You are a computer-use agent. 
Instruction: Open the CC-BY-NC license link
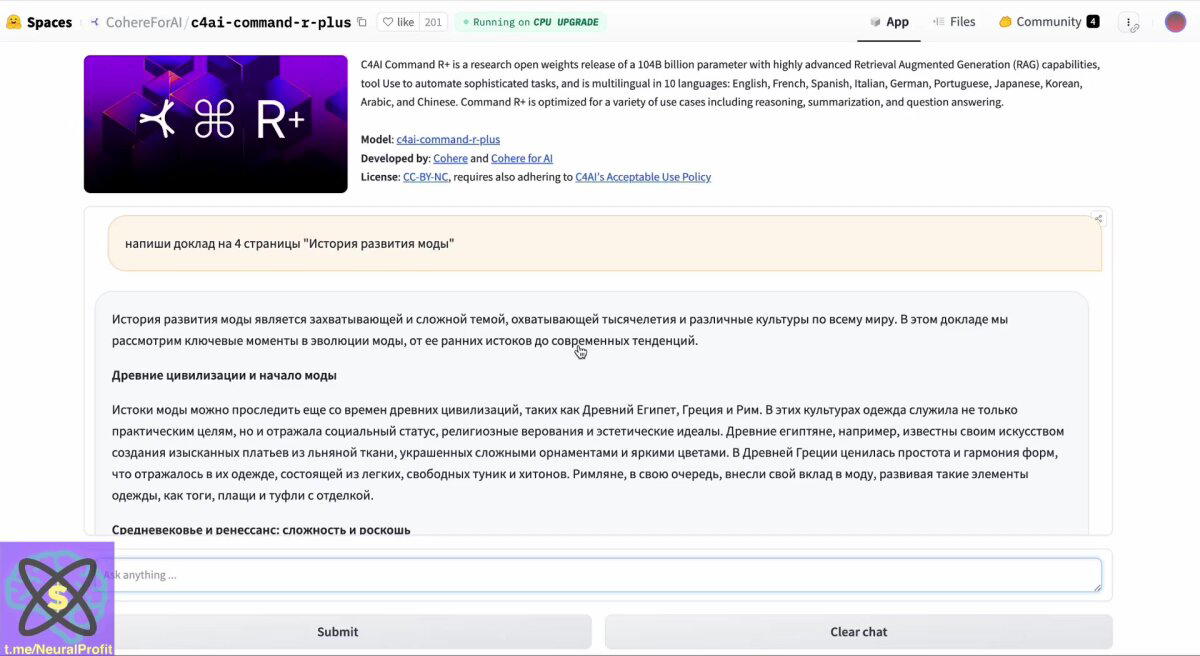(425, 177)
